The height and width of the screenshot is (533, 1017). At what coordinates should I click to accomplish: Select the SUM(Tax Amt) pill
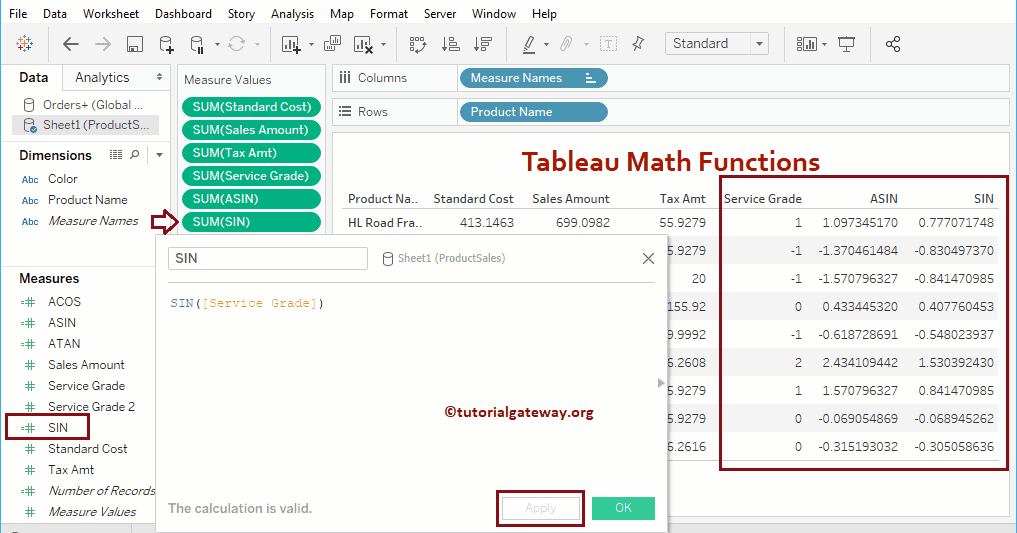(252, 152)
